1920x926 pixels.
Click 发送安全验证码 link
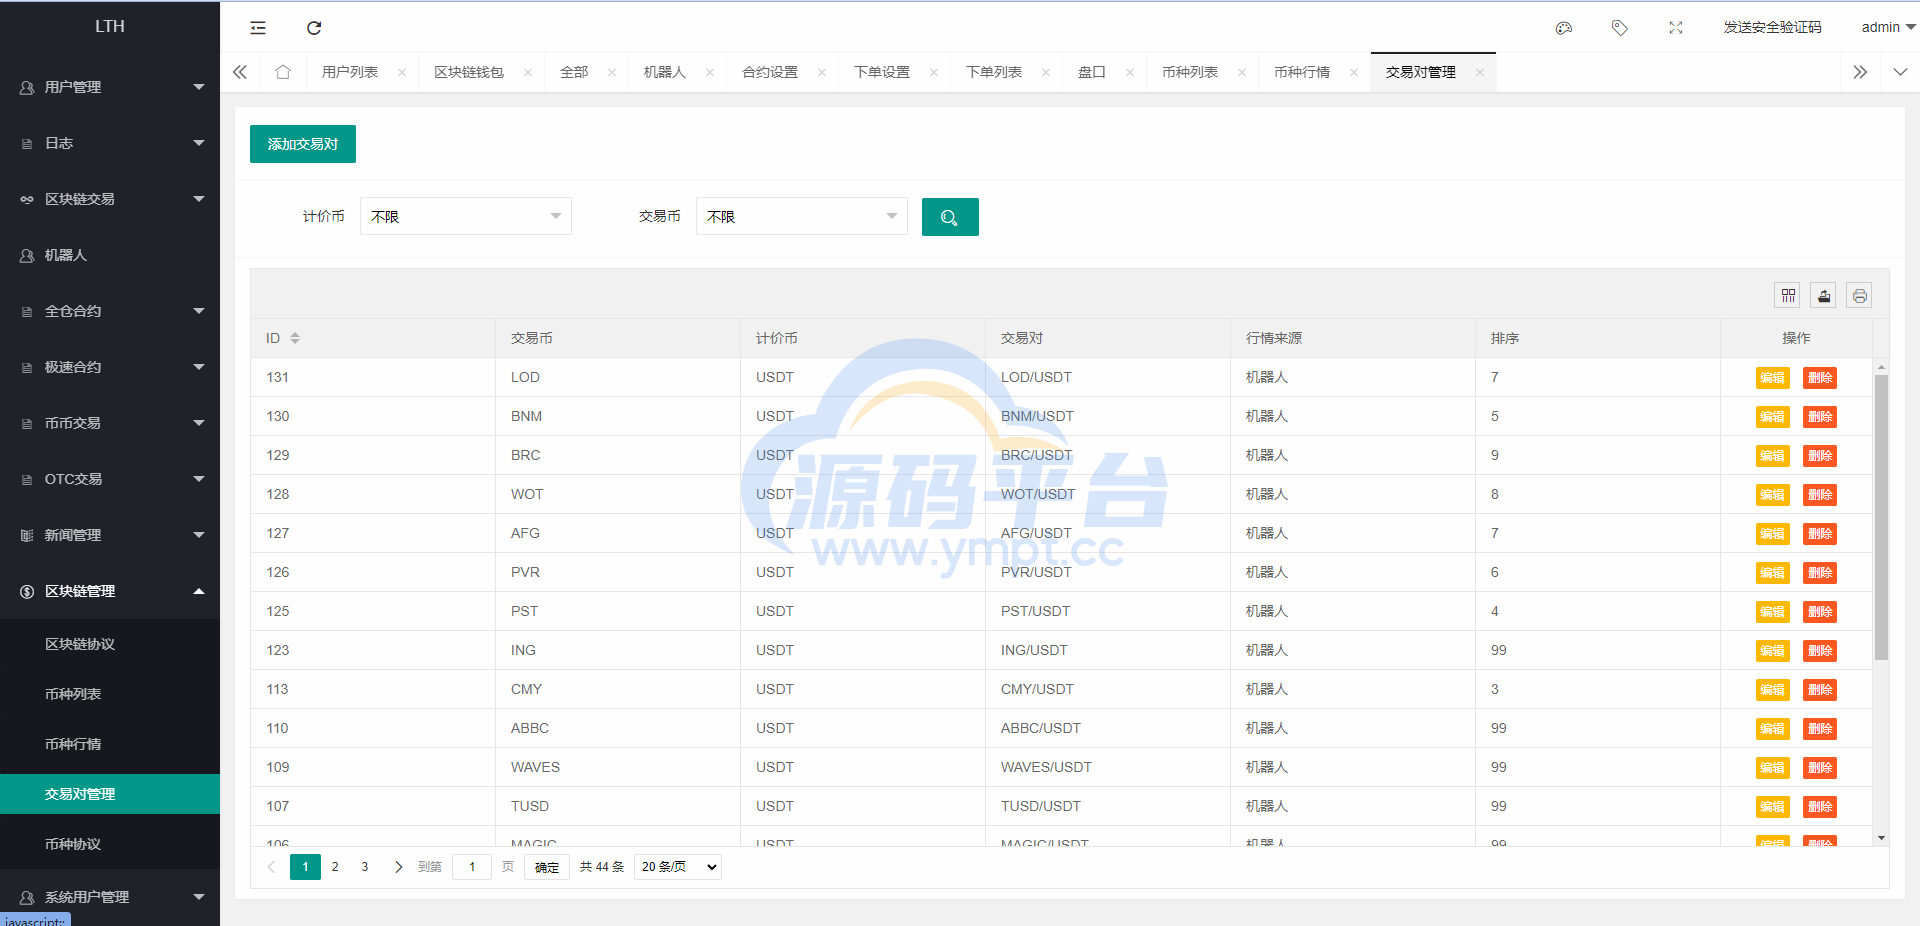tap(1772, 27)
